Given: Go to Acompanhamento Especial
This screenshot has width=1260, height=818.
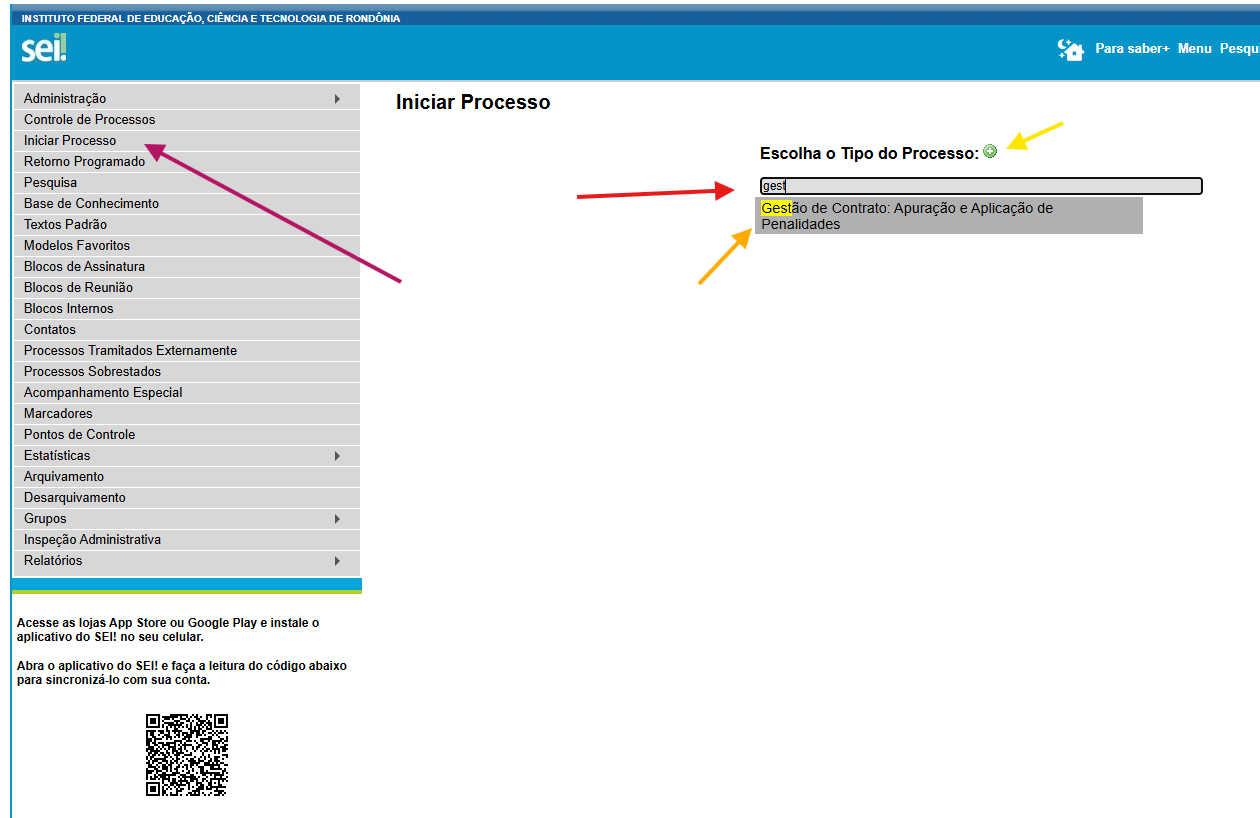Looking at the screenshot, I should coord(103,393).
